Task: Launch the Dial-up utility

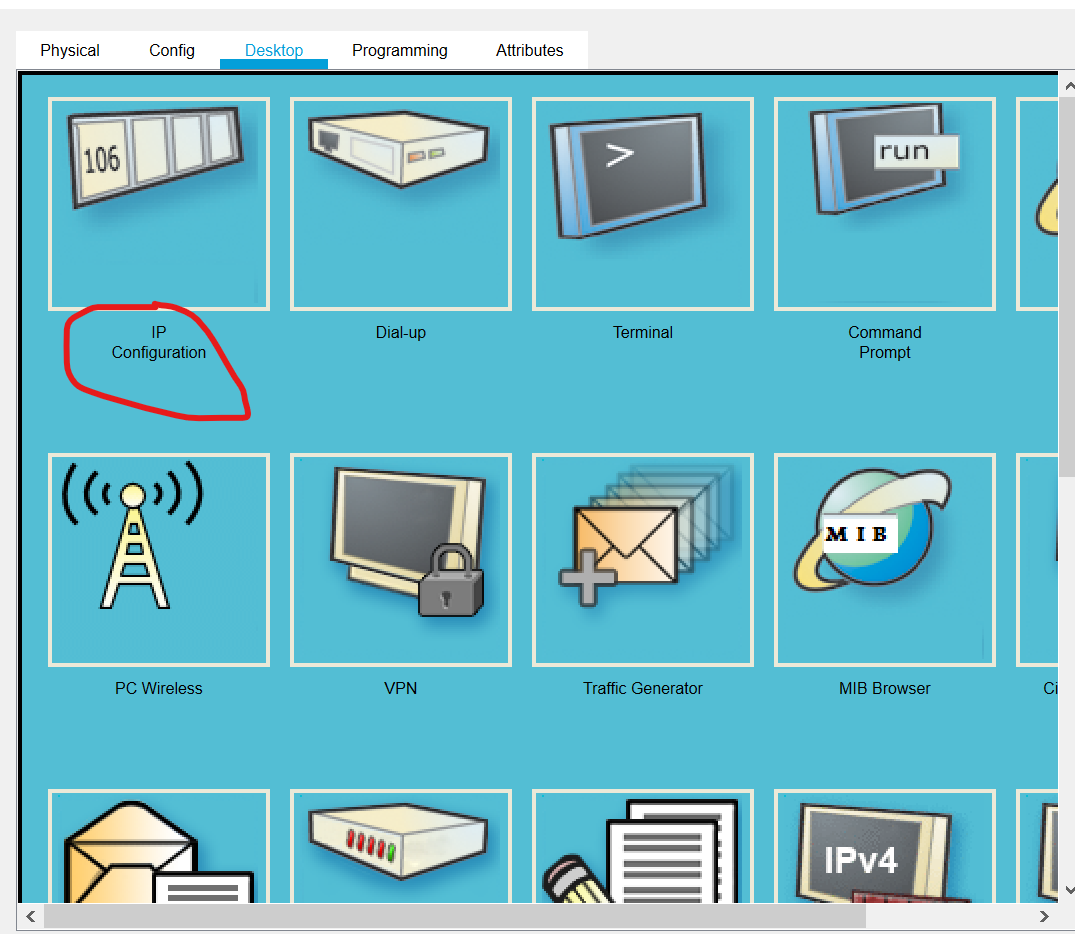Action: pyautogui.click(x=400, y=203)
